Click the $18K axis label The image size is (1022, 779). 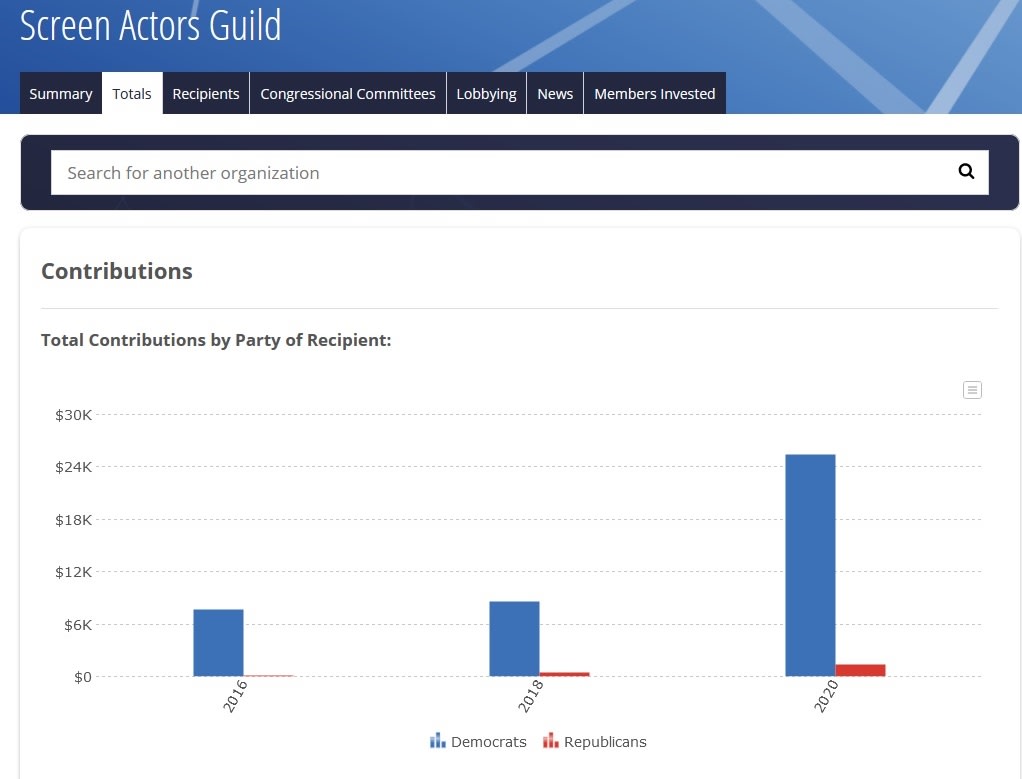click(x=74, y=520)
